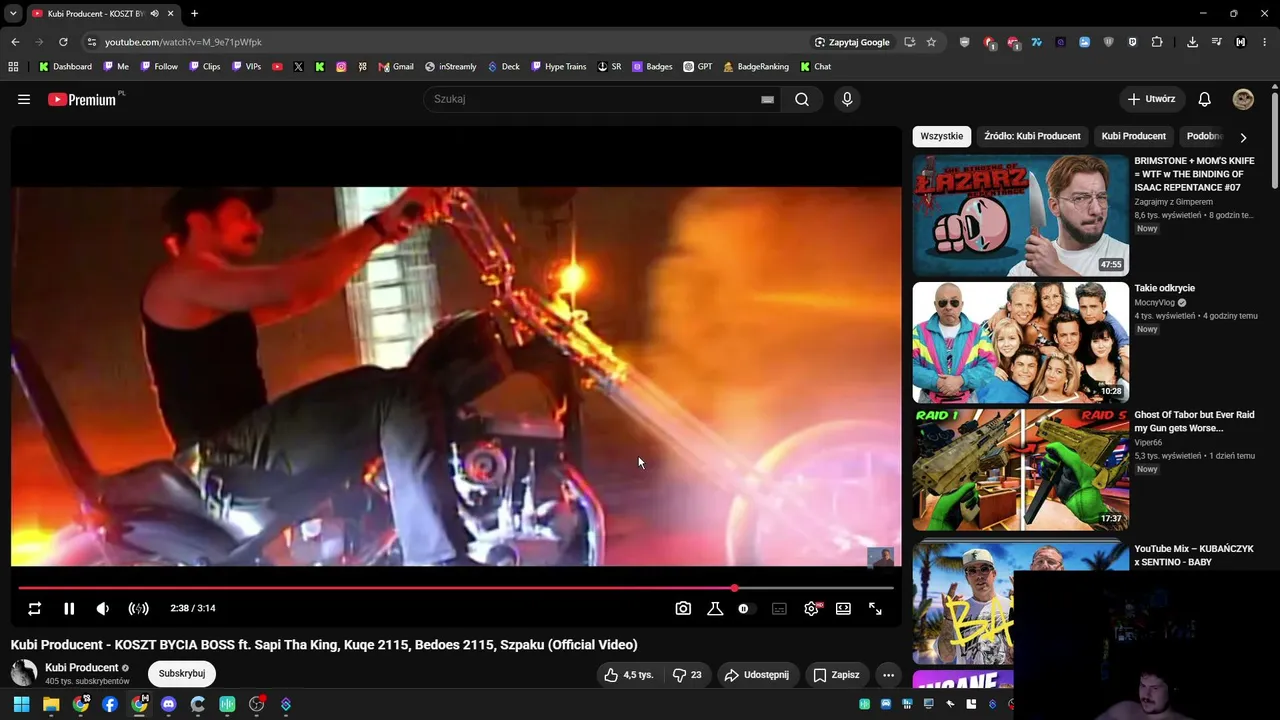Bookmark this page with the star
The height and width of the screenshot is (720, 1280).
(931, 42)
